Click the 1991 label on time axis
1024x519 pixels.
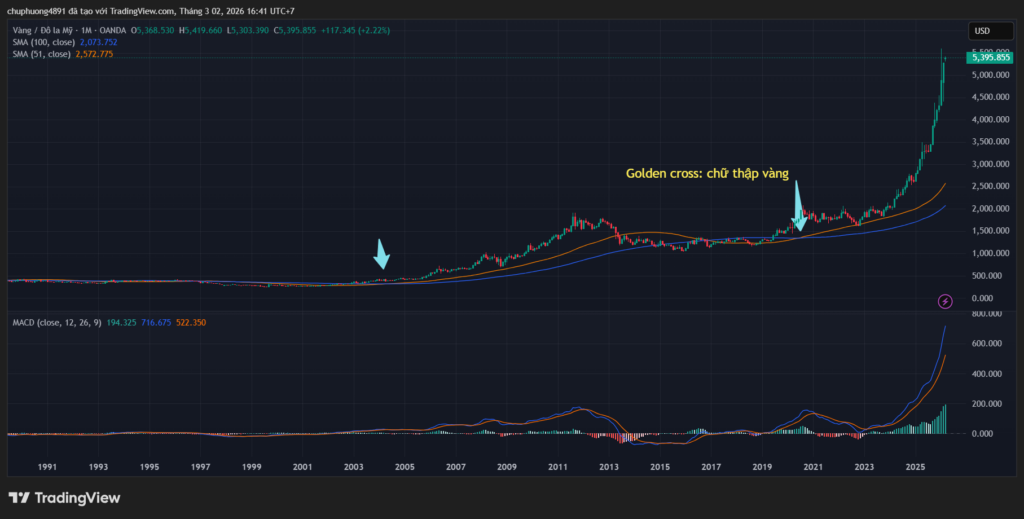point(47,467)
